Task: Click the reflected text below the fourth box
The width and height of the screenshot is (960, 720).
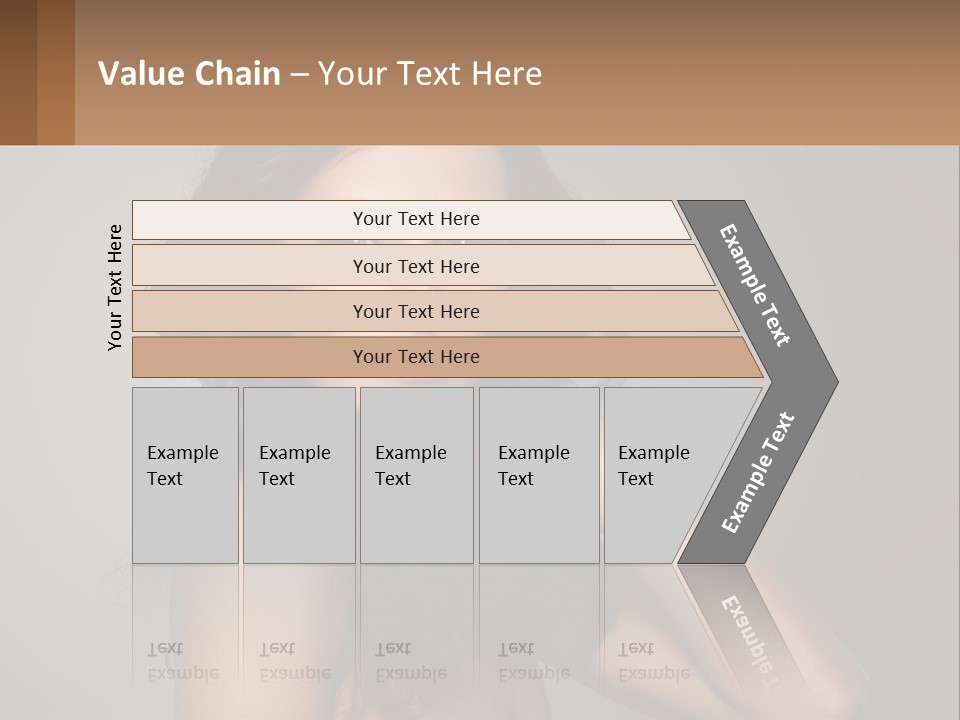Action: coord(533,662)
